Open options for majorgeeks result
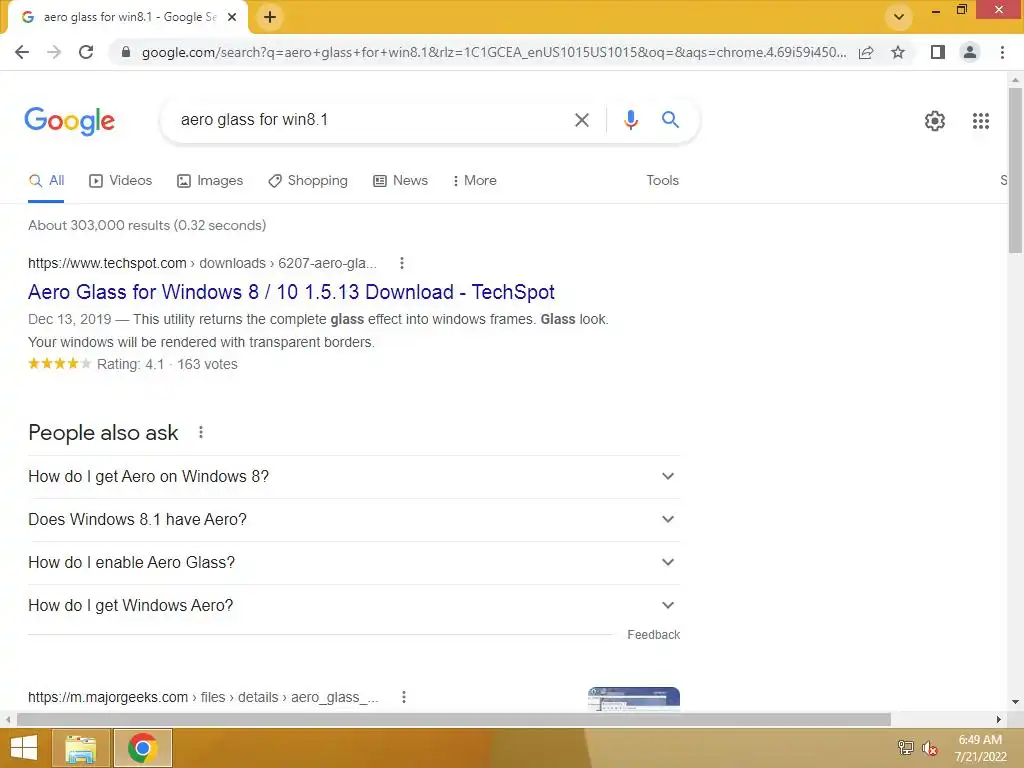This screenshot has width=1024, height=768. 404,697
